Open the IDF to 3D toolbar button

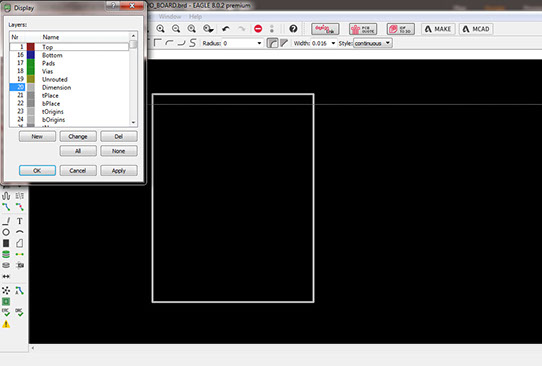(x=401, y=29)
